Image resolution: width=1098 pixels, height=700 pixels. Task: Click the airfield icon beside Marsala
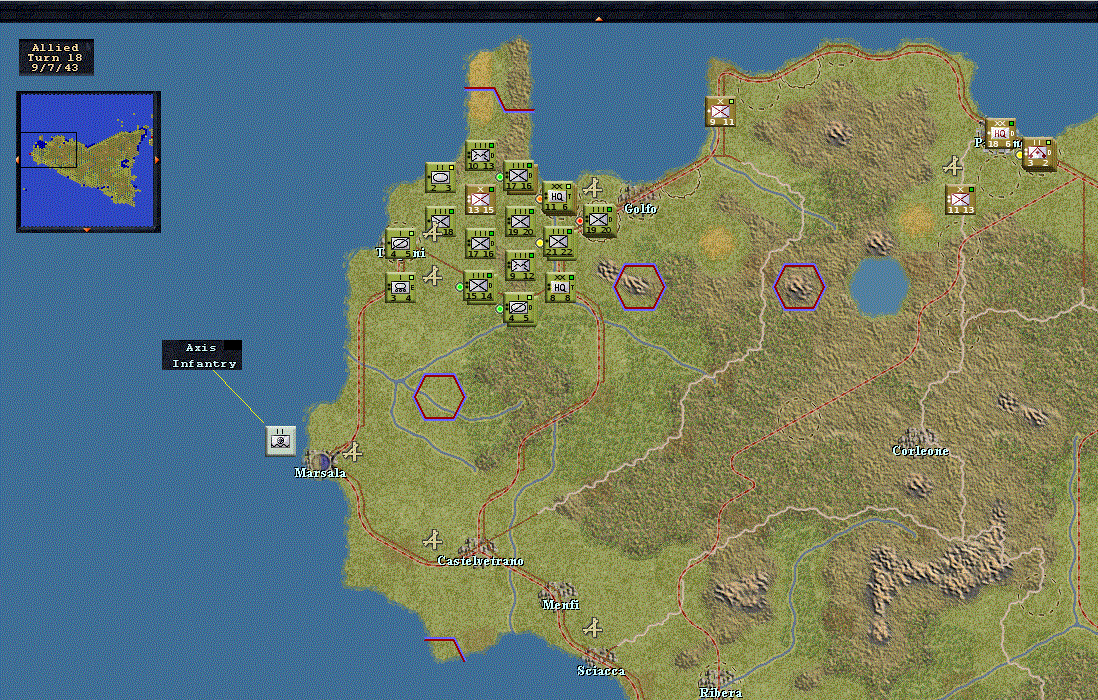click(x=354, y=452)
